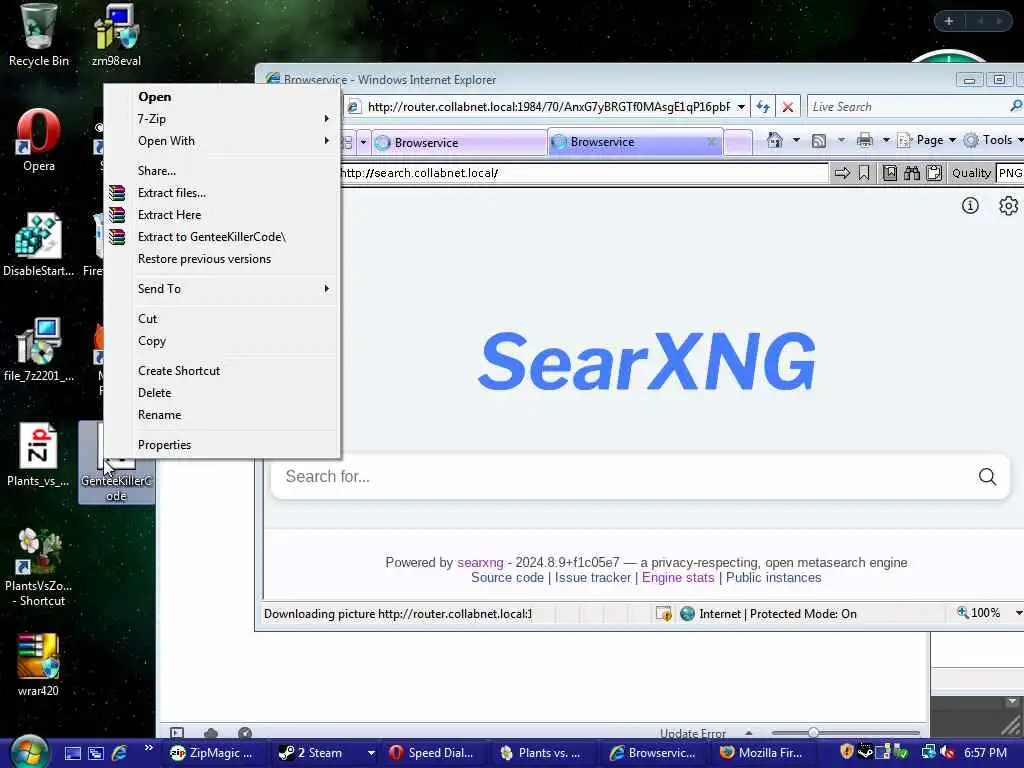Click the SearXNG info icon
Screen dimensions: 1024x768
pyautogui.click(x=970, y=206)
